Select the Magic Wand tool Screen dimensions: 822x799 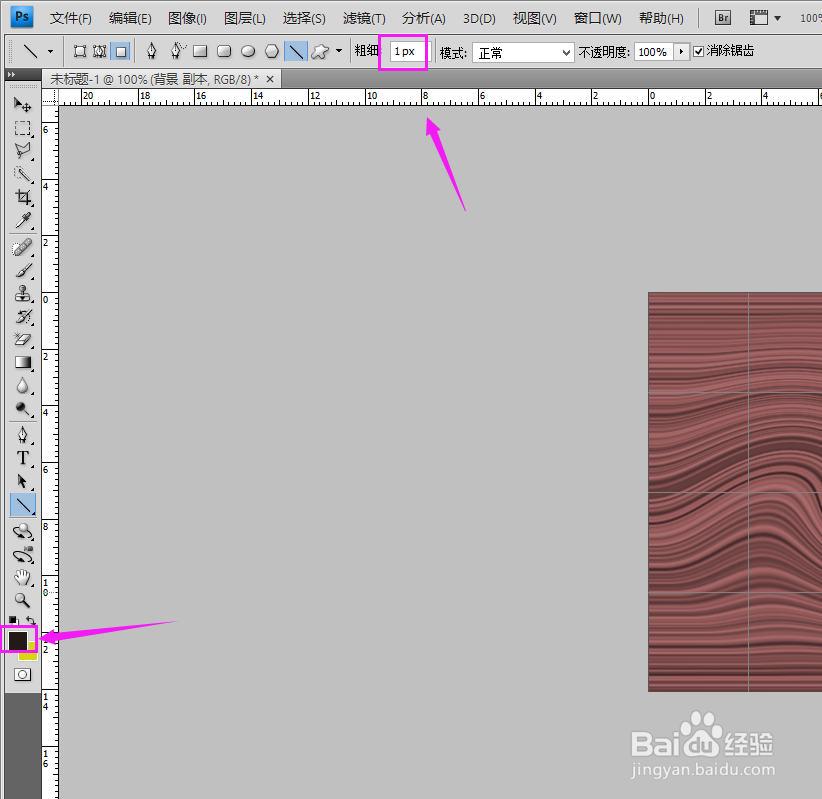point(22,174)
